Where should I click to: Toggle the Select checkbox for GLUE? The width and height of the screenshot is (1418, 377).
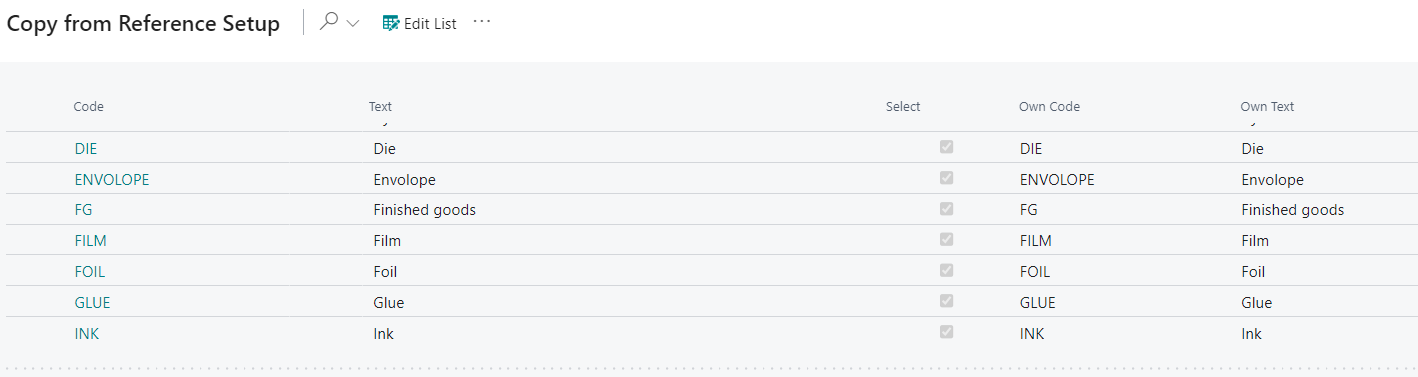click(x=946, y=301)
